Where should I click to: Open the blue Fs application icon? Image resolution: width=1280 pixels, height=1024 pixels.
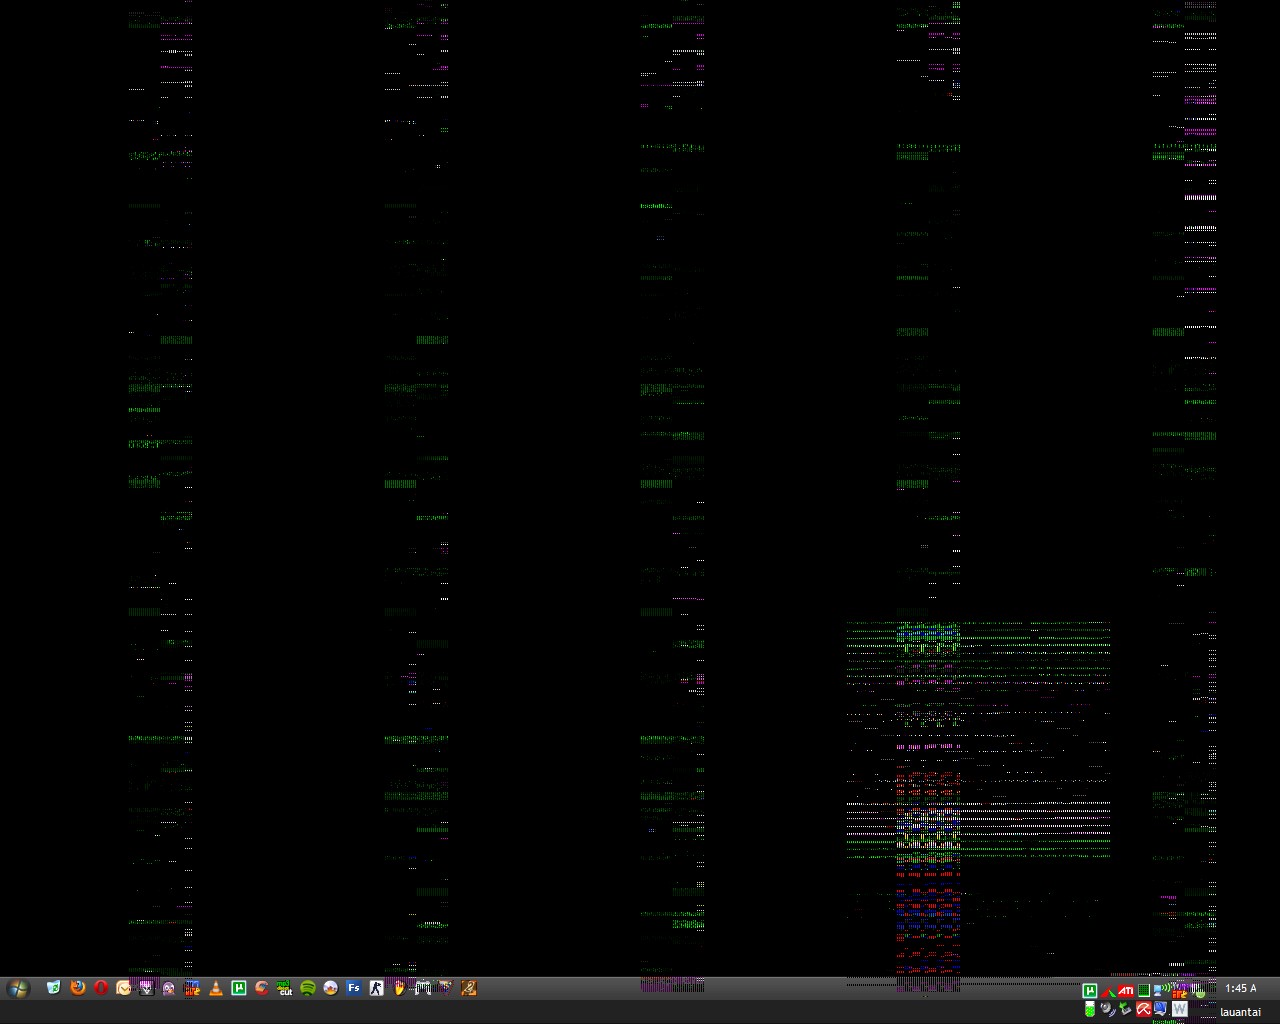353,988
